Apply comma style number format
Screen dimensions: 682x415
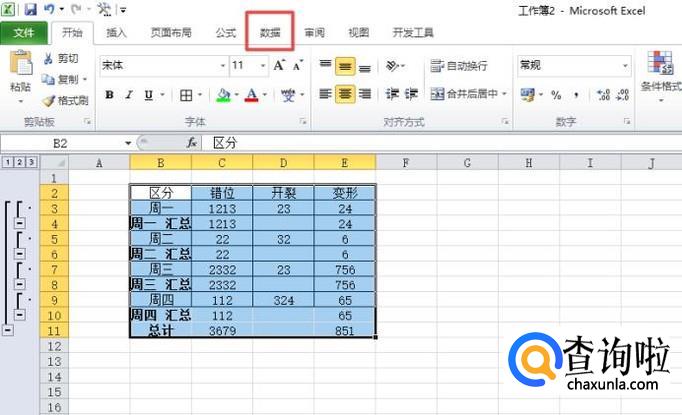(x=576, y=95)
